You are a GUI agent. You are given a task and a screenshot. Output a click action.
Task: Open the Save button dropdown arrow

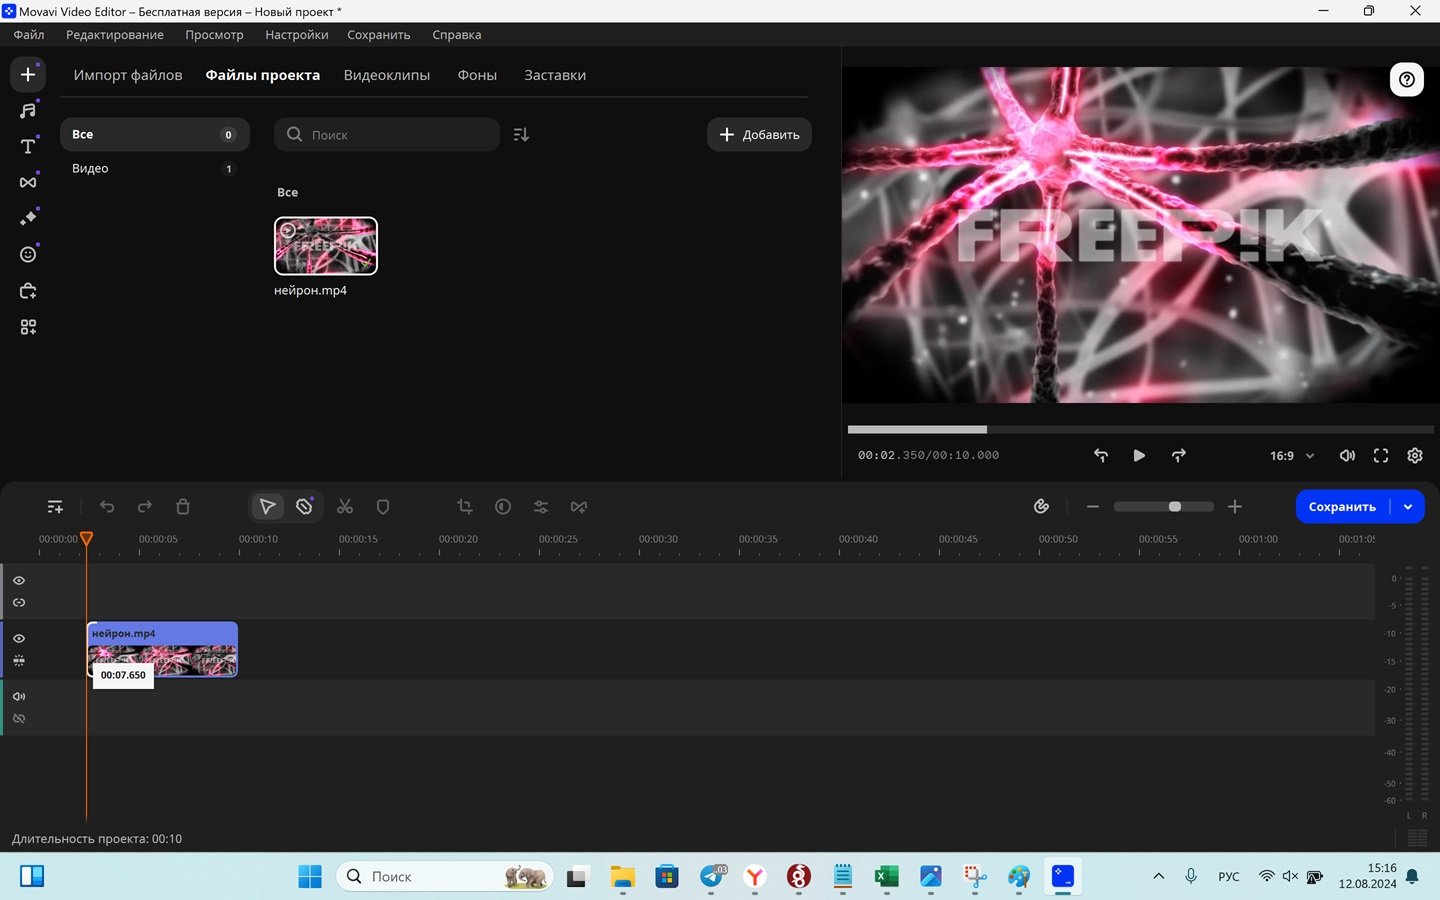tap(1408, 507)
